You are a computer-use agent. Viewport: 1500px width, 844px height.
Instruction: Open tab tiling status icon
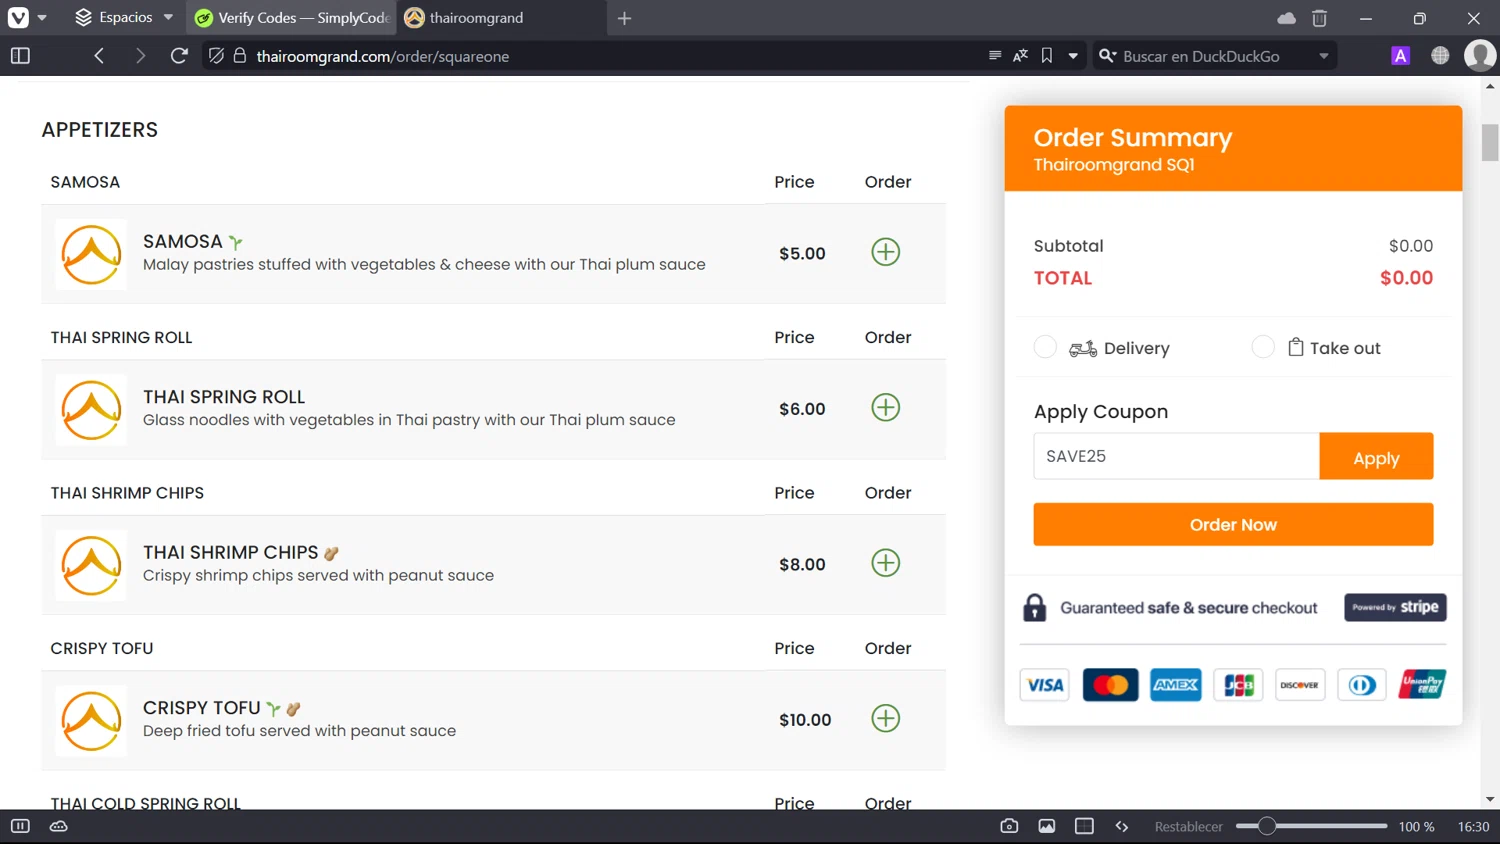point(1084,826)
